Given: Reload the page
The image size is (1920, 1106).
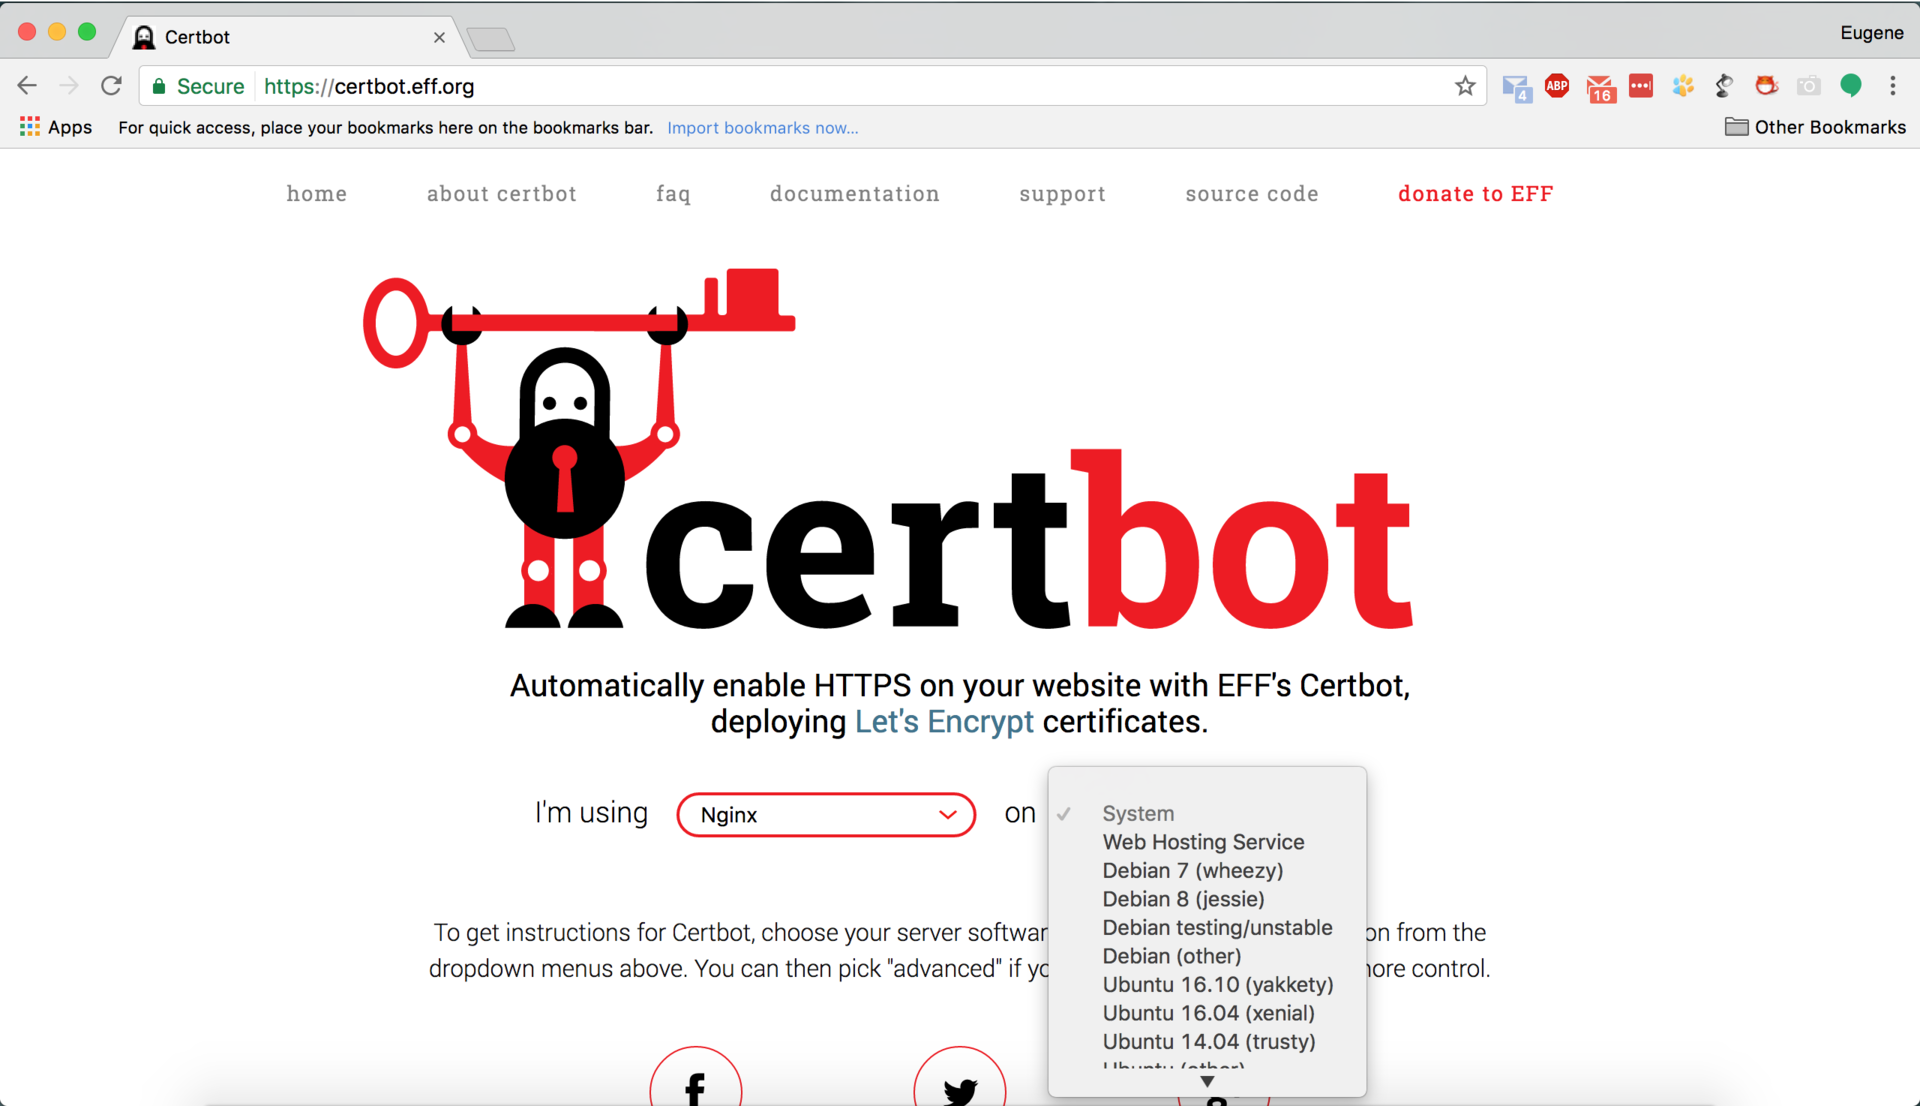Looking at the screenshot, I should pos(111,87).
